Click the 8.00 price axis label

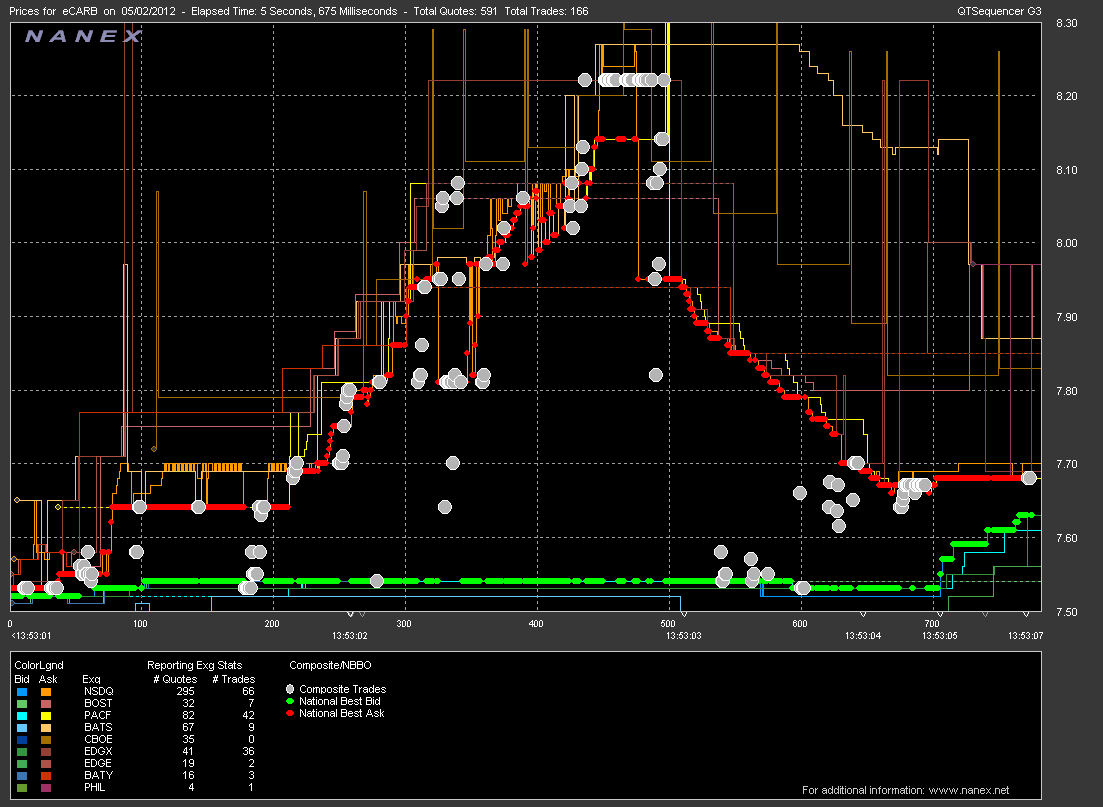[1066, 243]
